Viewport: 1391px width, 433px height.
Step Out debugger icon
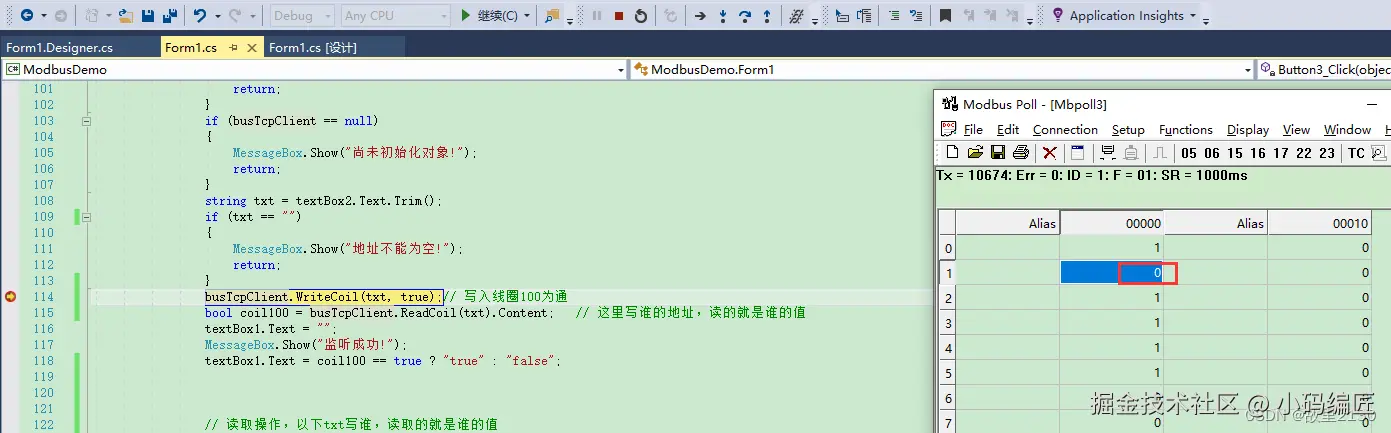point(767,16)
